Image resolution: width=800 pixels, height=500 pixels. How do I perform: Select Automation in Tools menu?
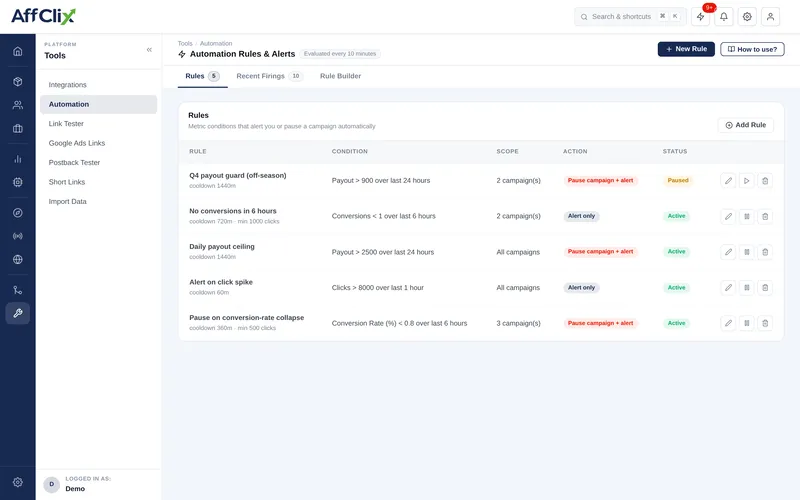98,104
